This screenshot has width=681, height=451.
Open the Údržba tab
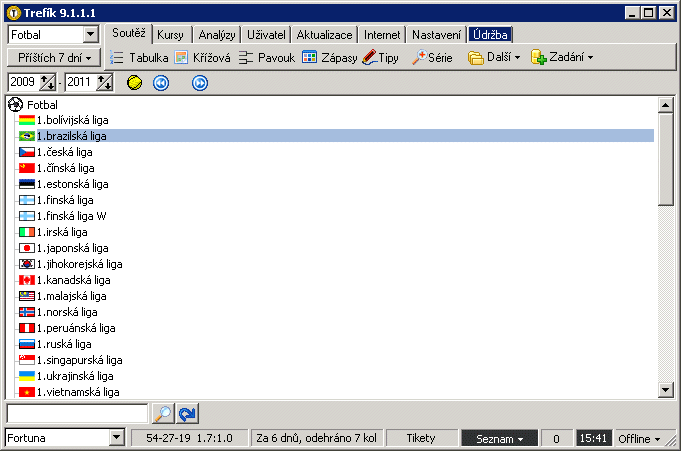[x=490, y=35]
